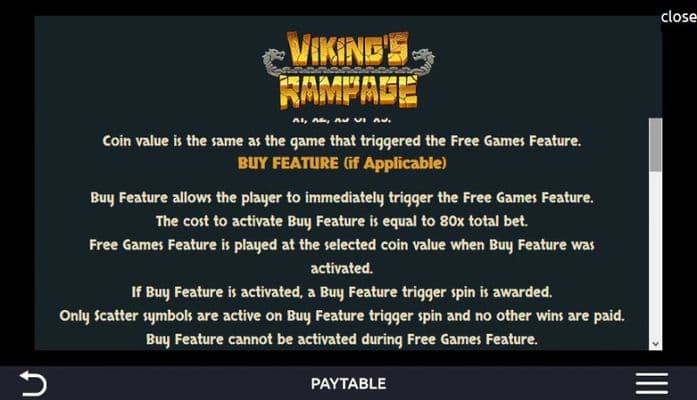Click the standalone 'activated.' text line

tap(341, 268)
